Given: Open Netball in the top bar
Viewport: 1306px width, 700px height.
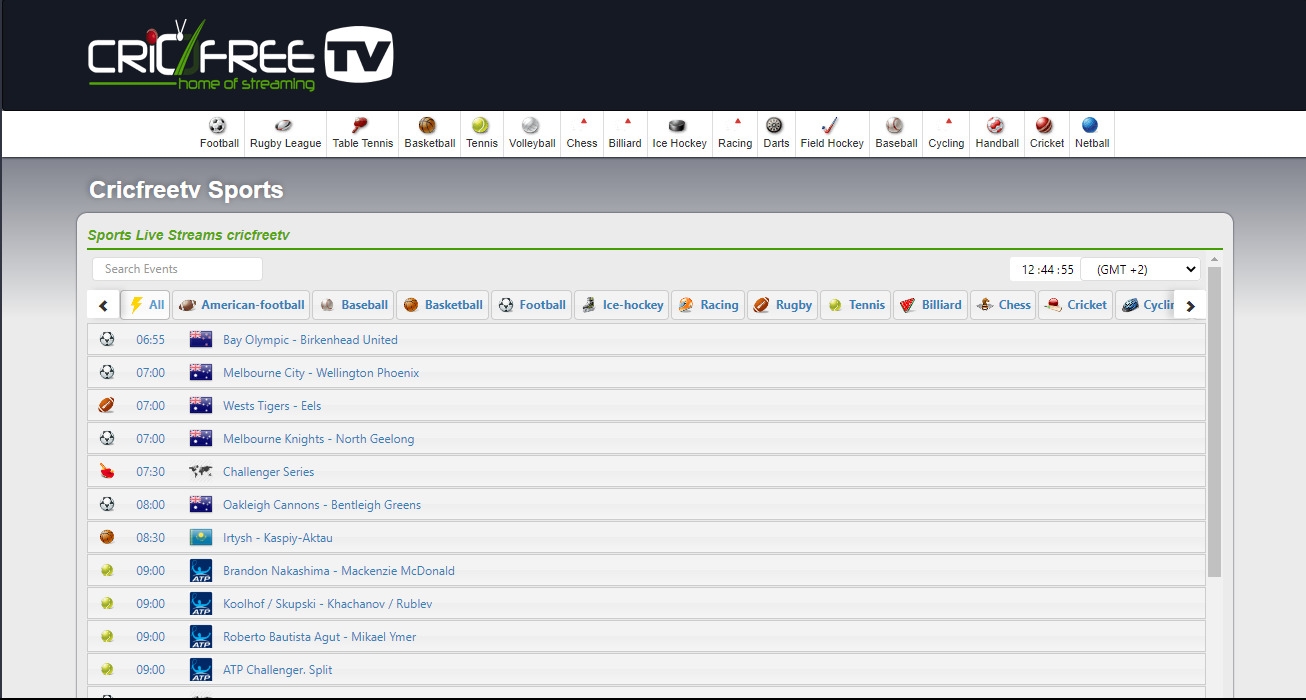Looking at the screenshot, I should [x=1092, y=134].
